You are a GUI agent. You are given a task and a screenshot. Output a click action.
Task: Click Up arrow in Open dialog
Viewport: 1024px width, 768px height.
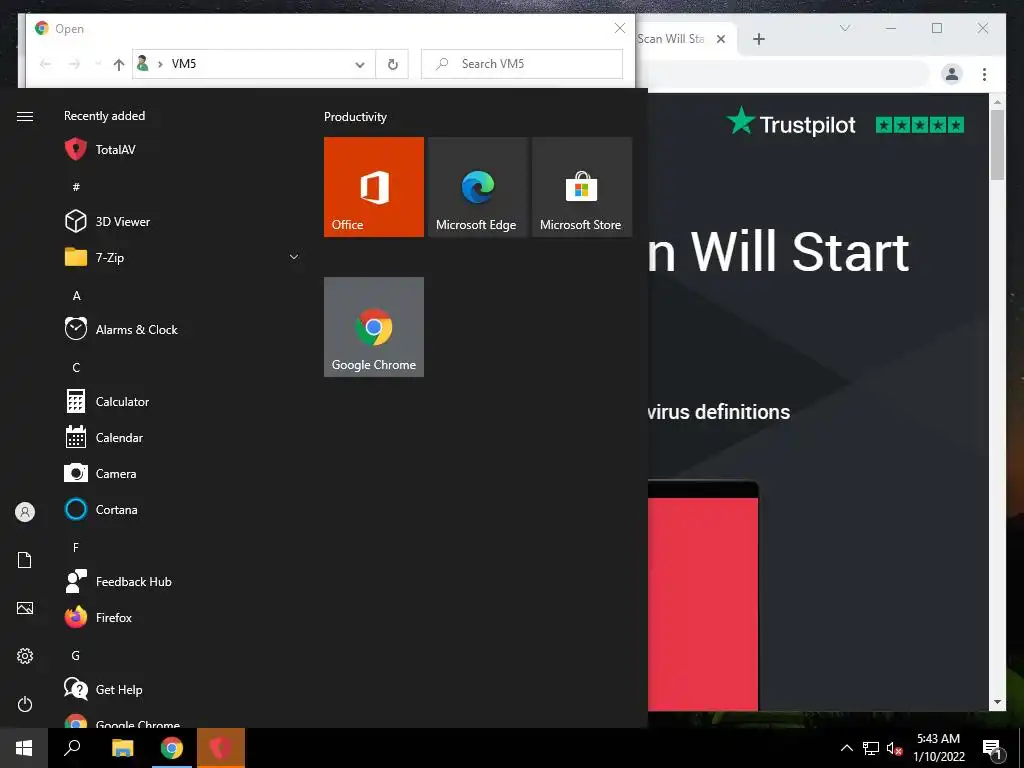tap(118, 64)
